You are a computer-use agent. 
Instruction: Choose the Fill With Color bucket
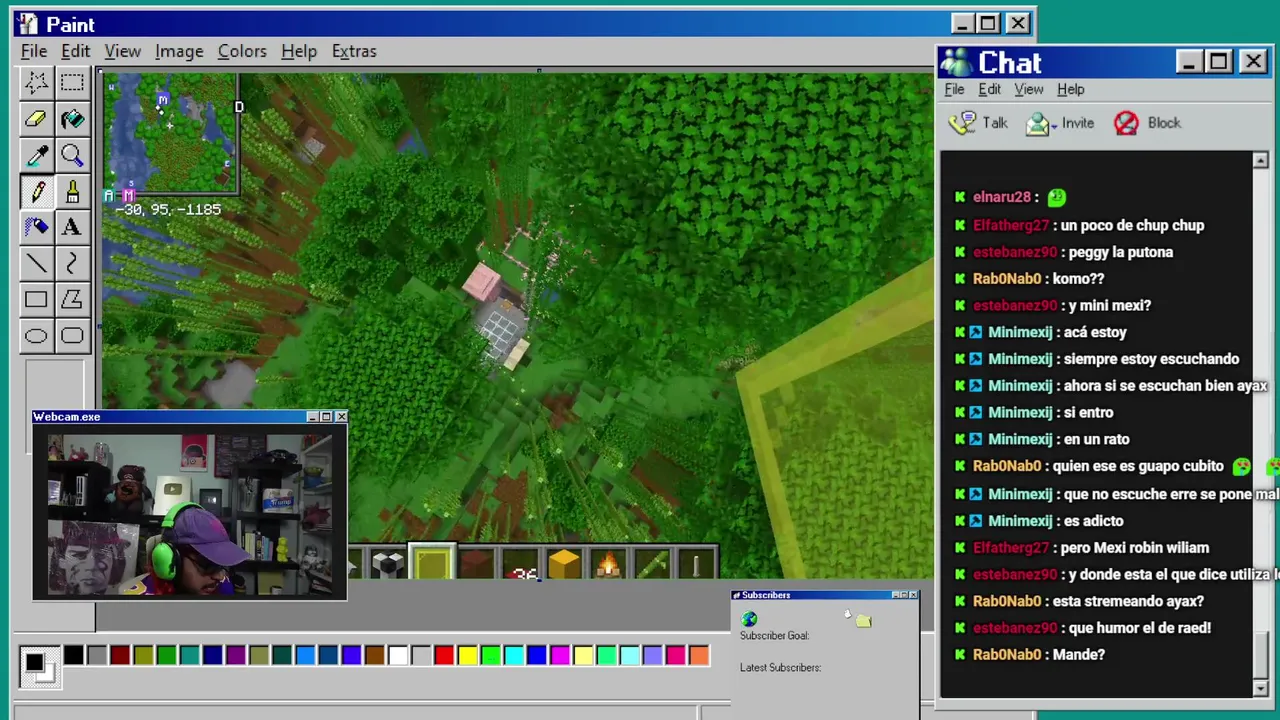pos(72,119)
